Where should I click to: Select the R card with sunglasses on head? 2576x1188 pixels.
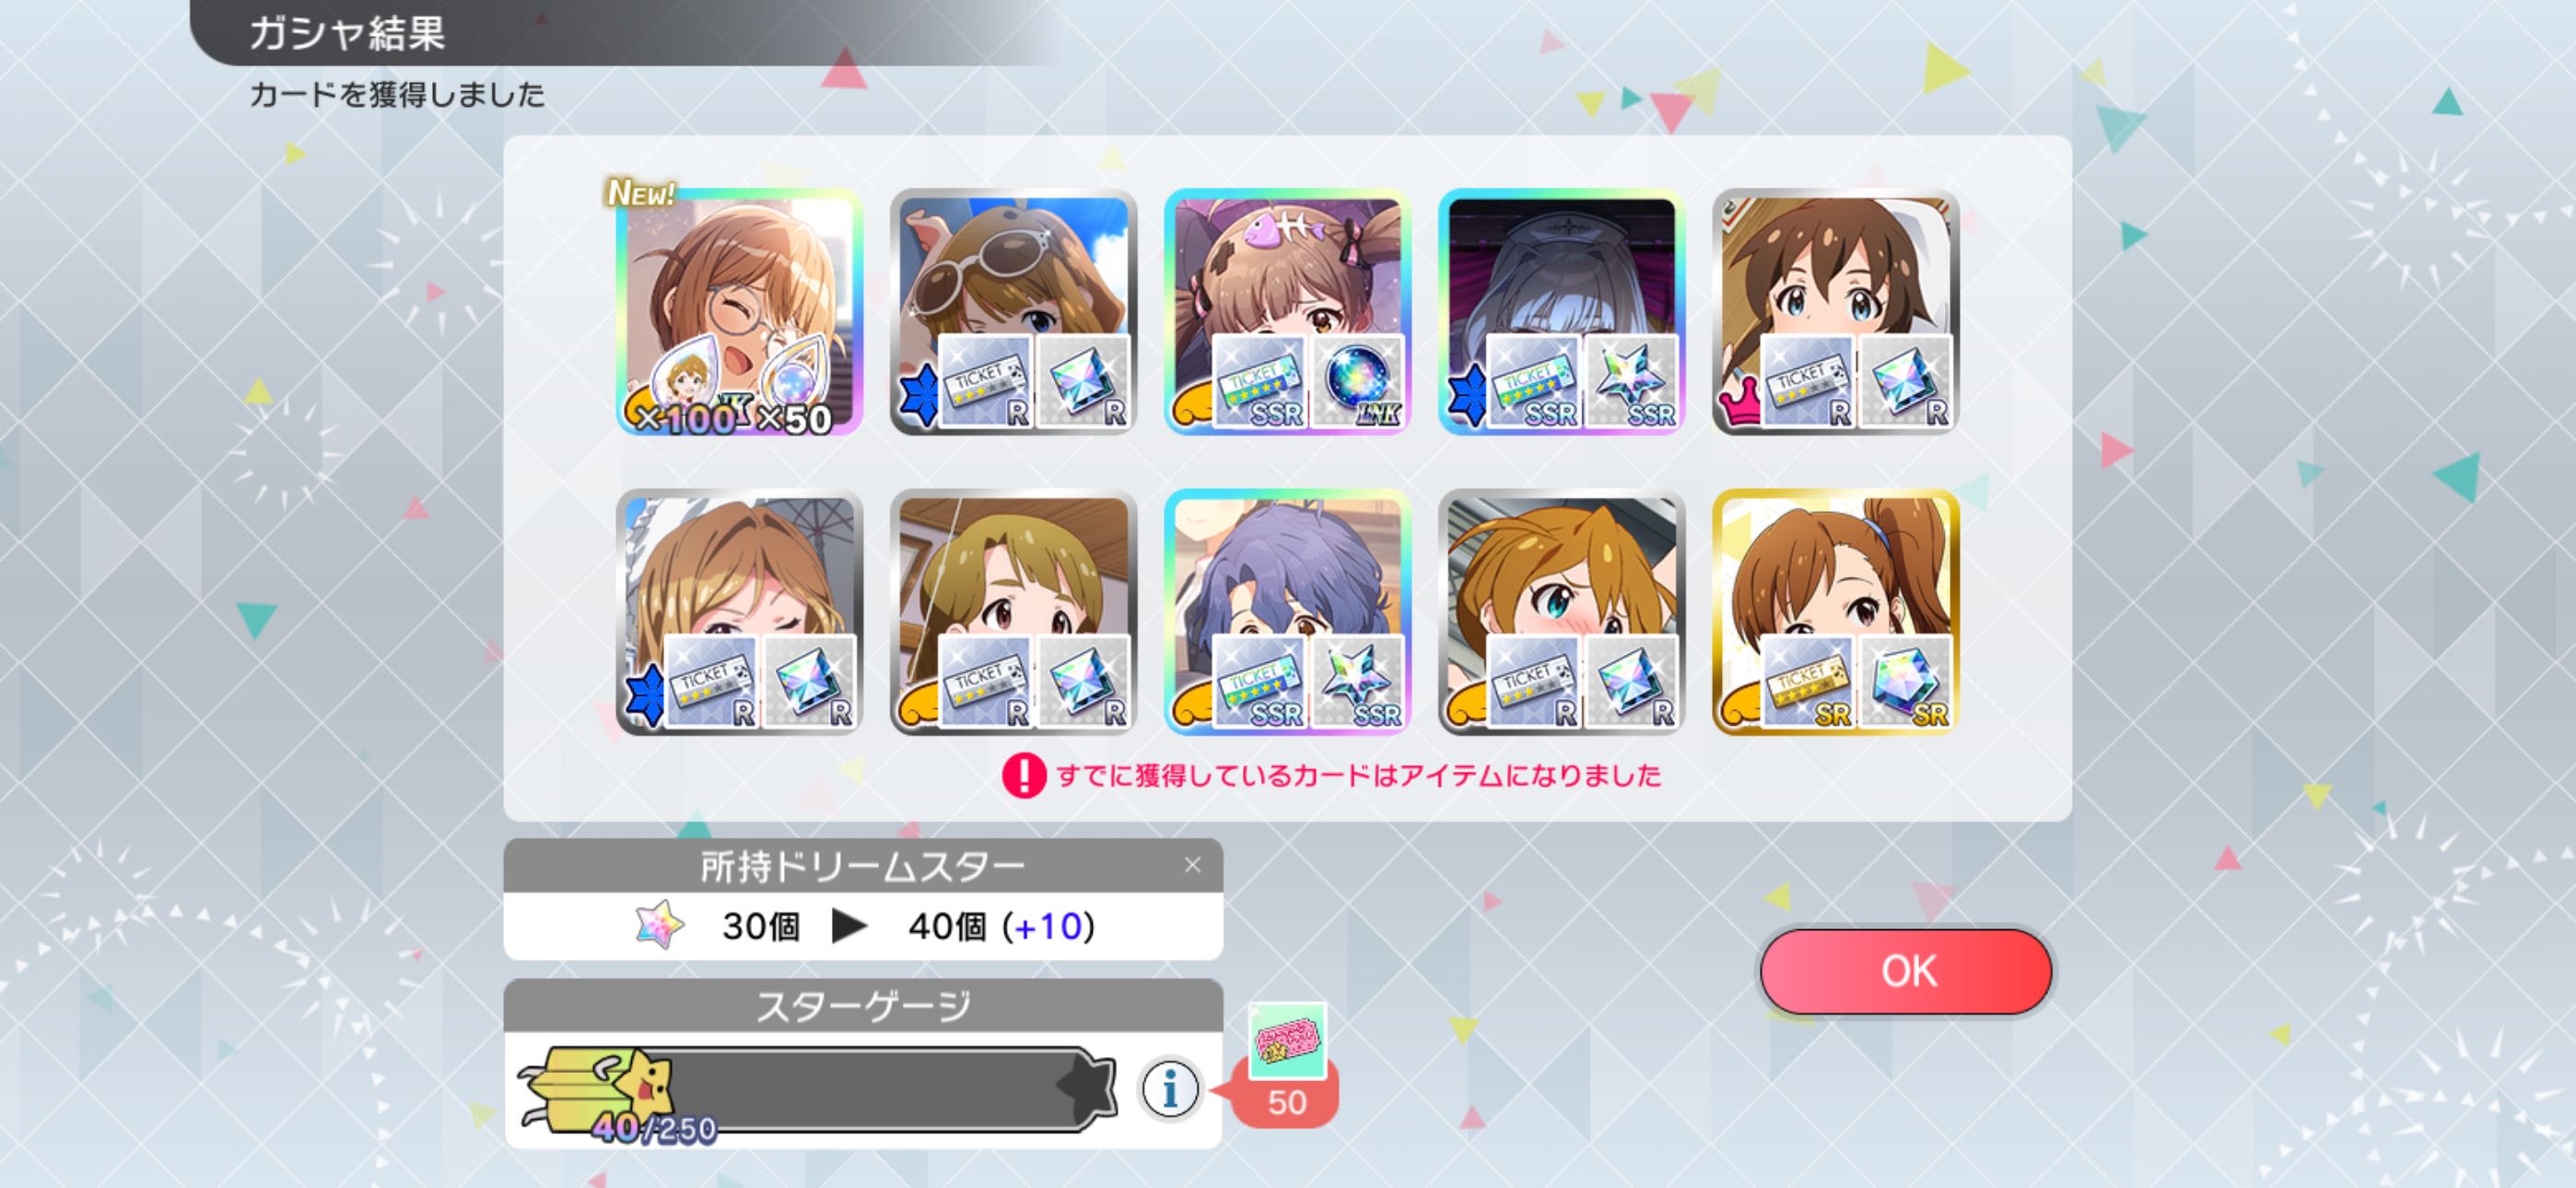coord(1013,312)
